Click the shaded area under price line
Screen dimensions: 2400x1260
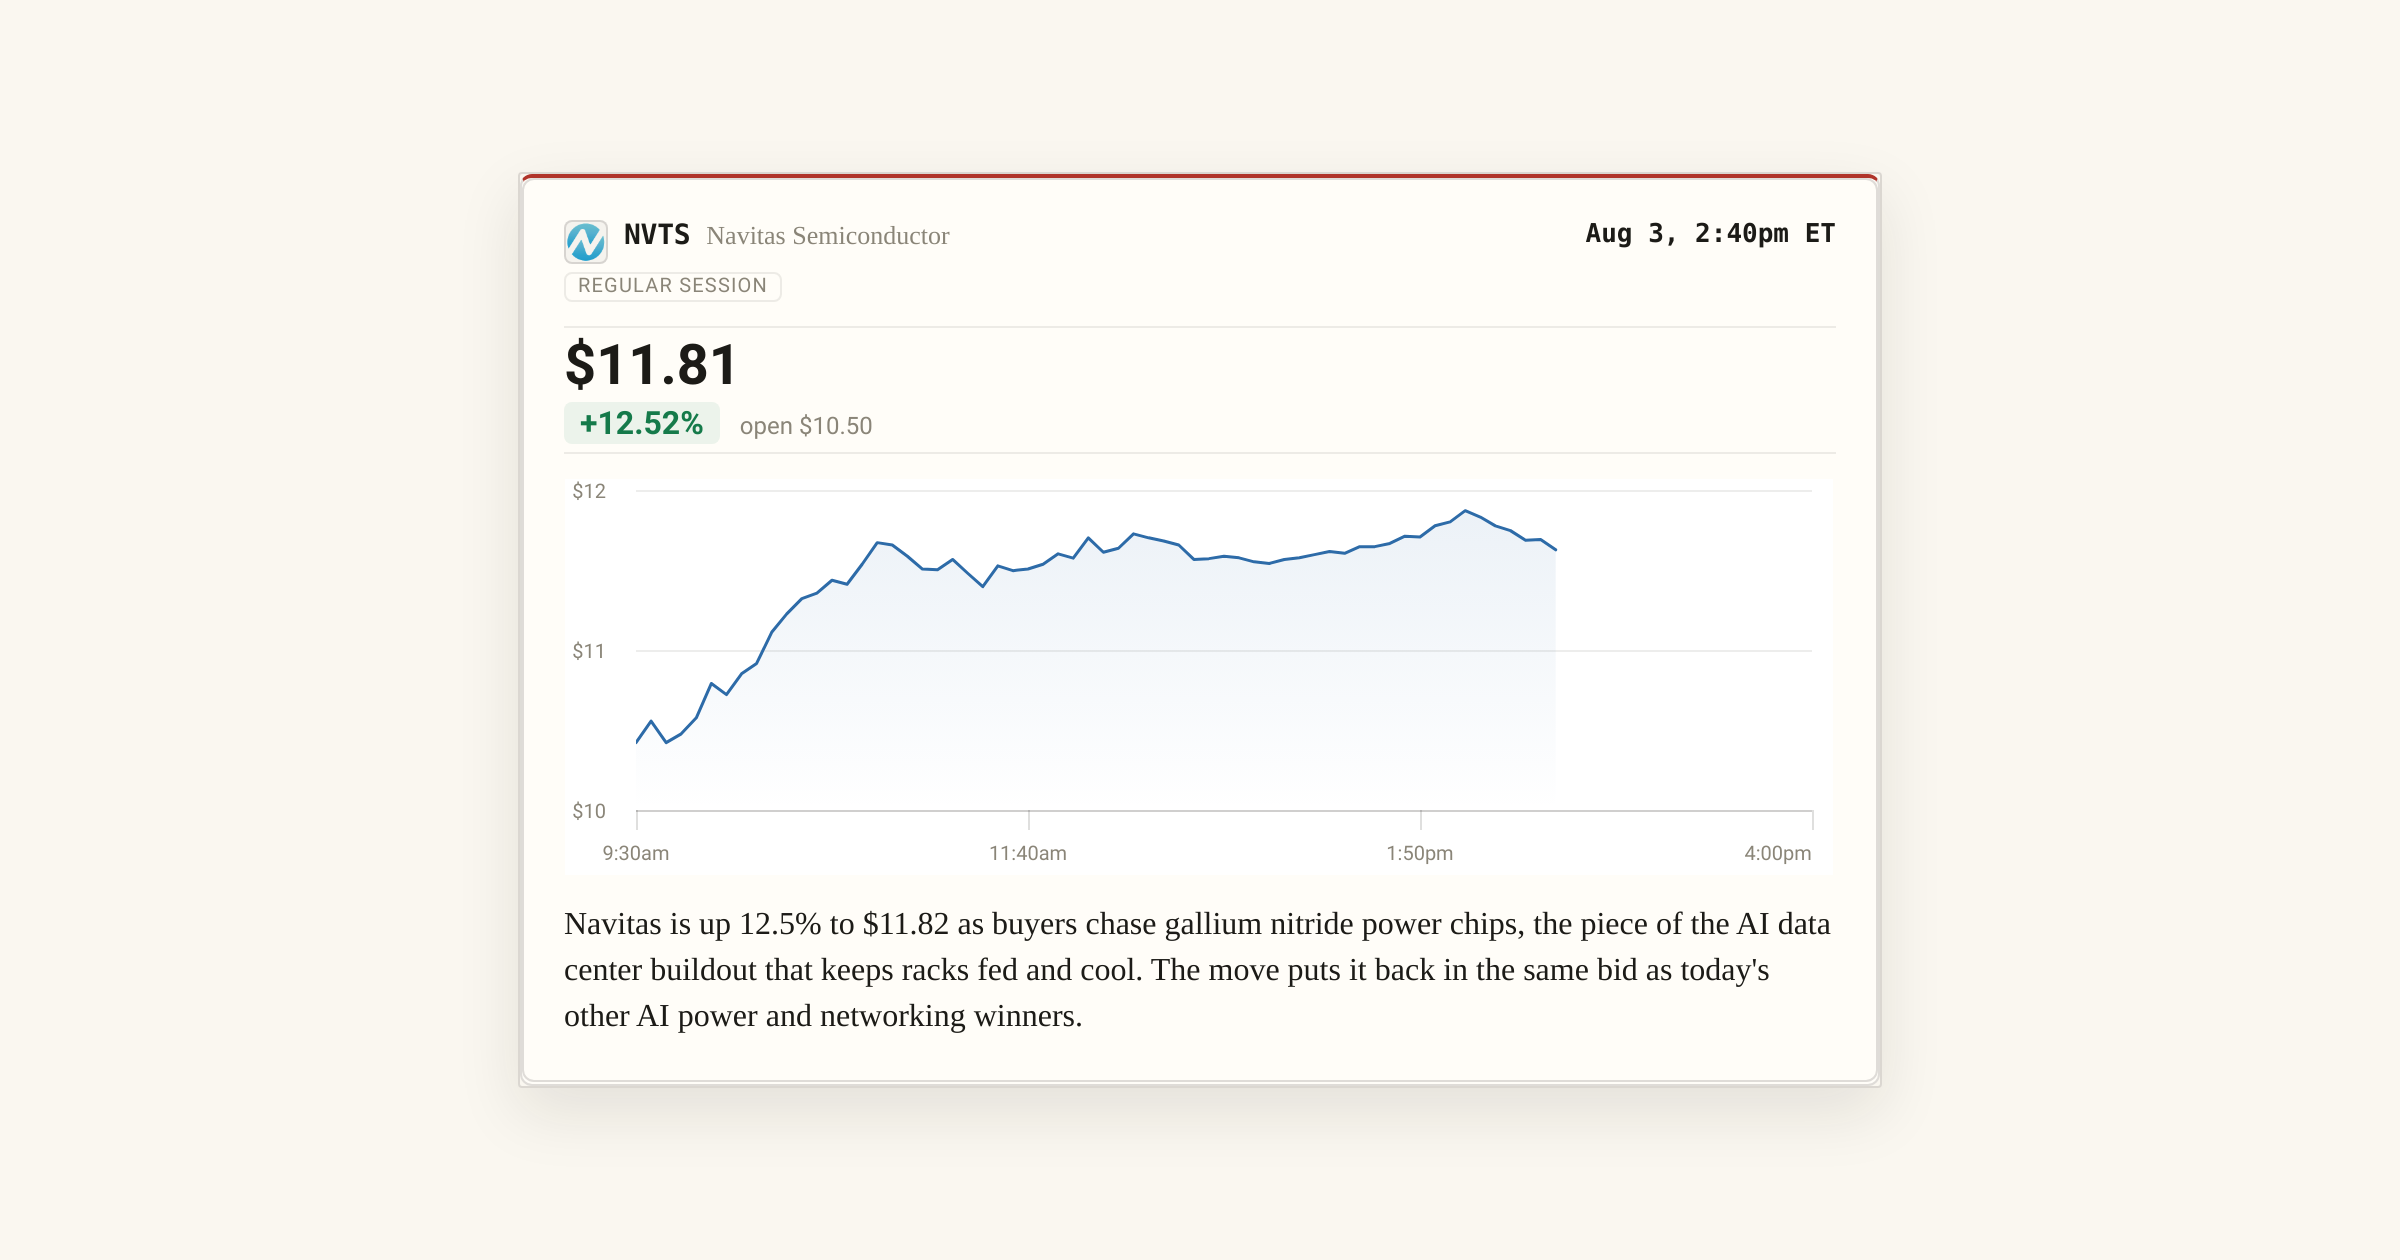point(1100,680)
